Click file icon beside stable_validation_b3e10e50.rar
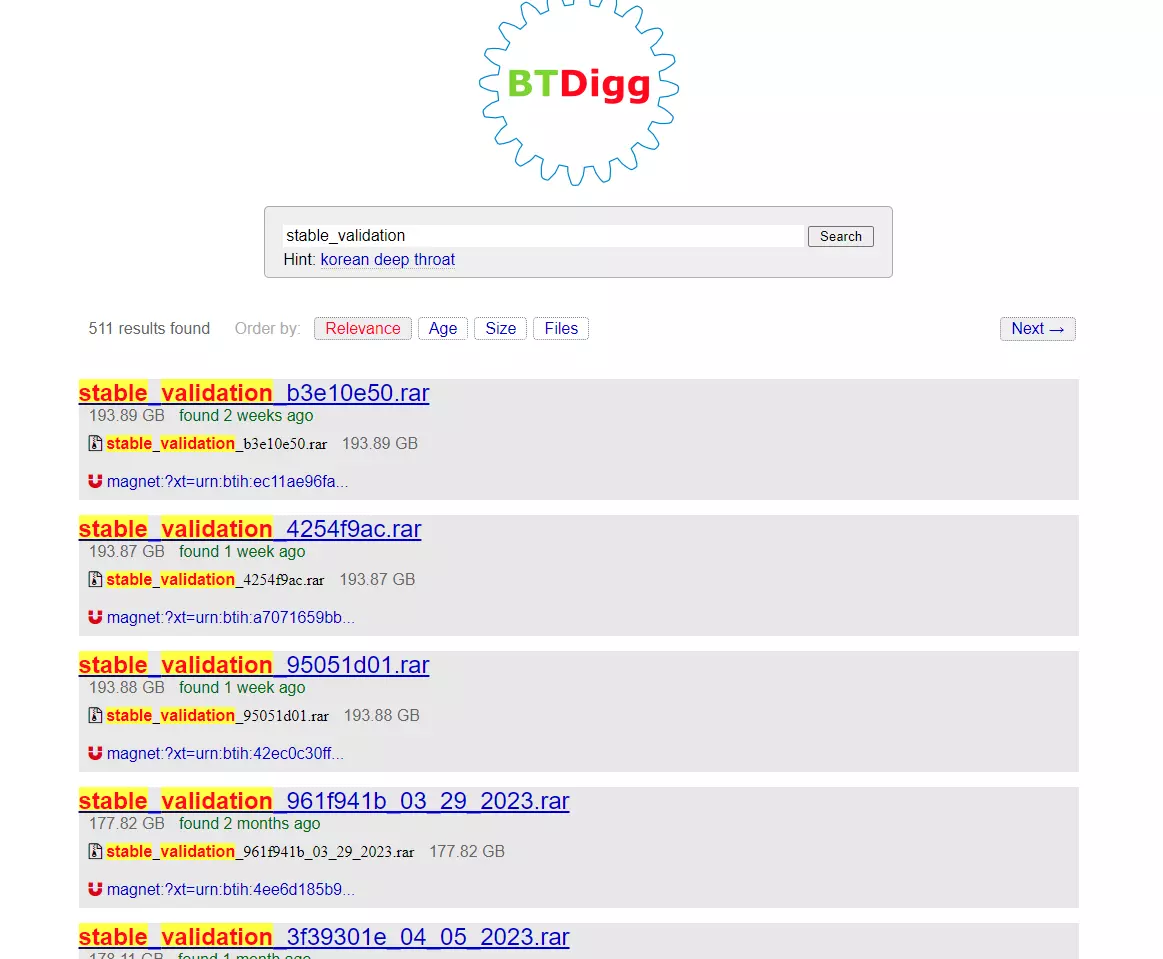Screen dimensions: 1163x959 click(95, 444)
